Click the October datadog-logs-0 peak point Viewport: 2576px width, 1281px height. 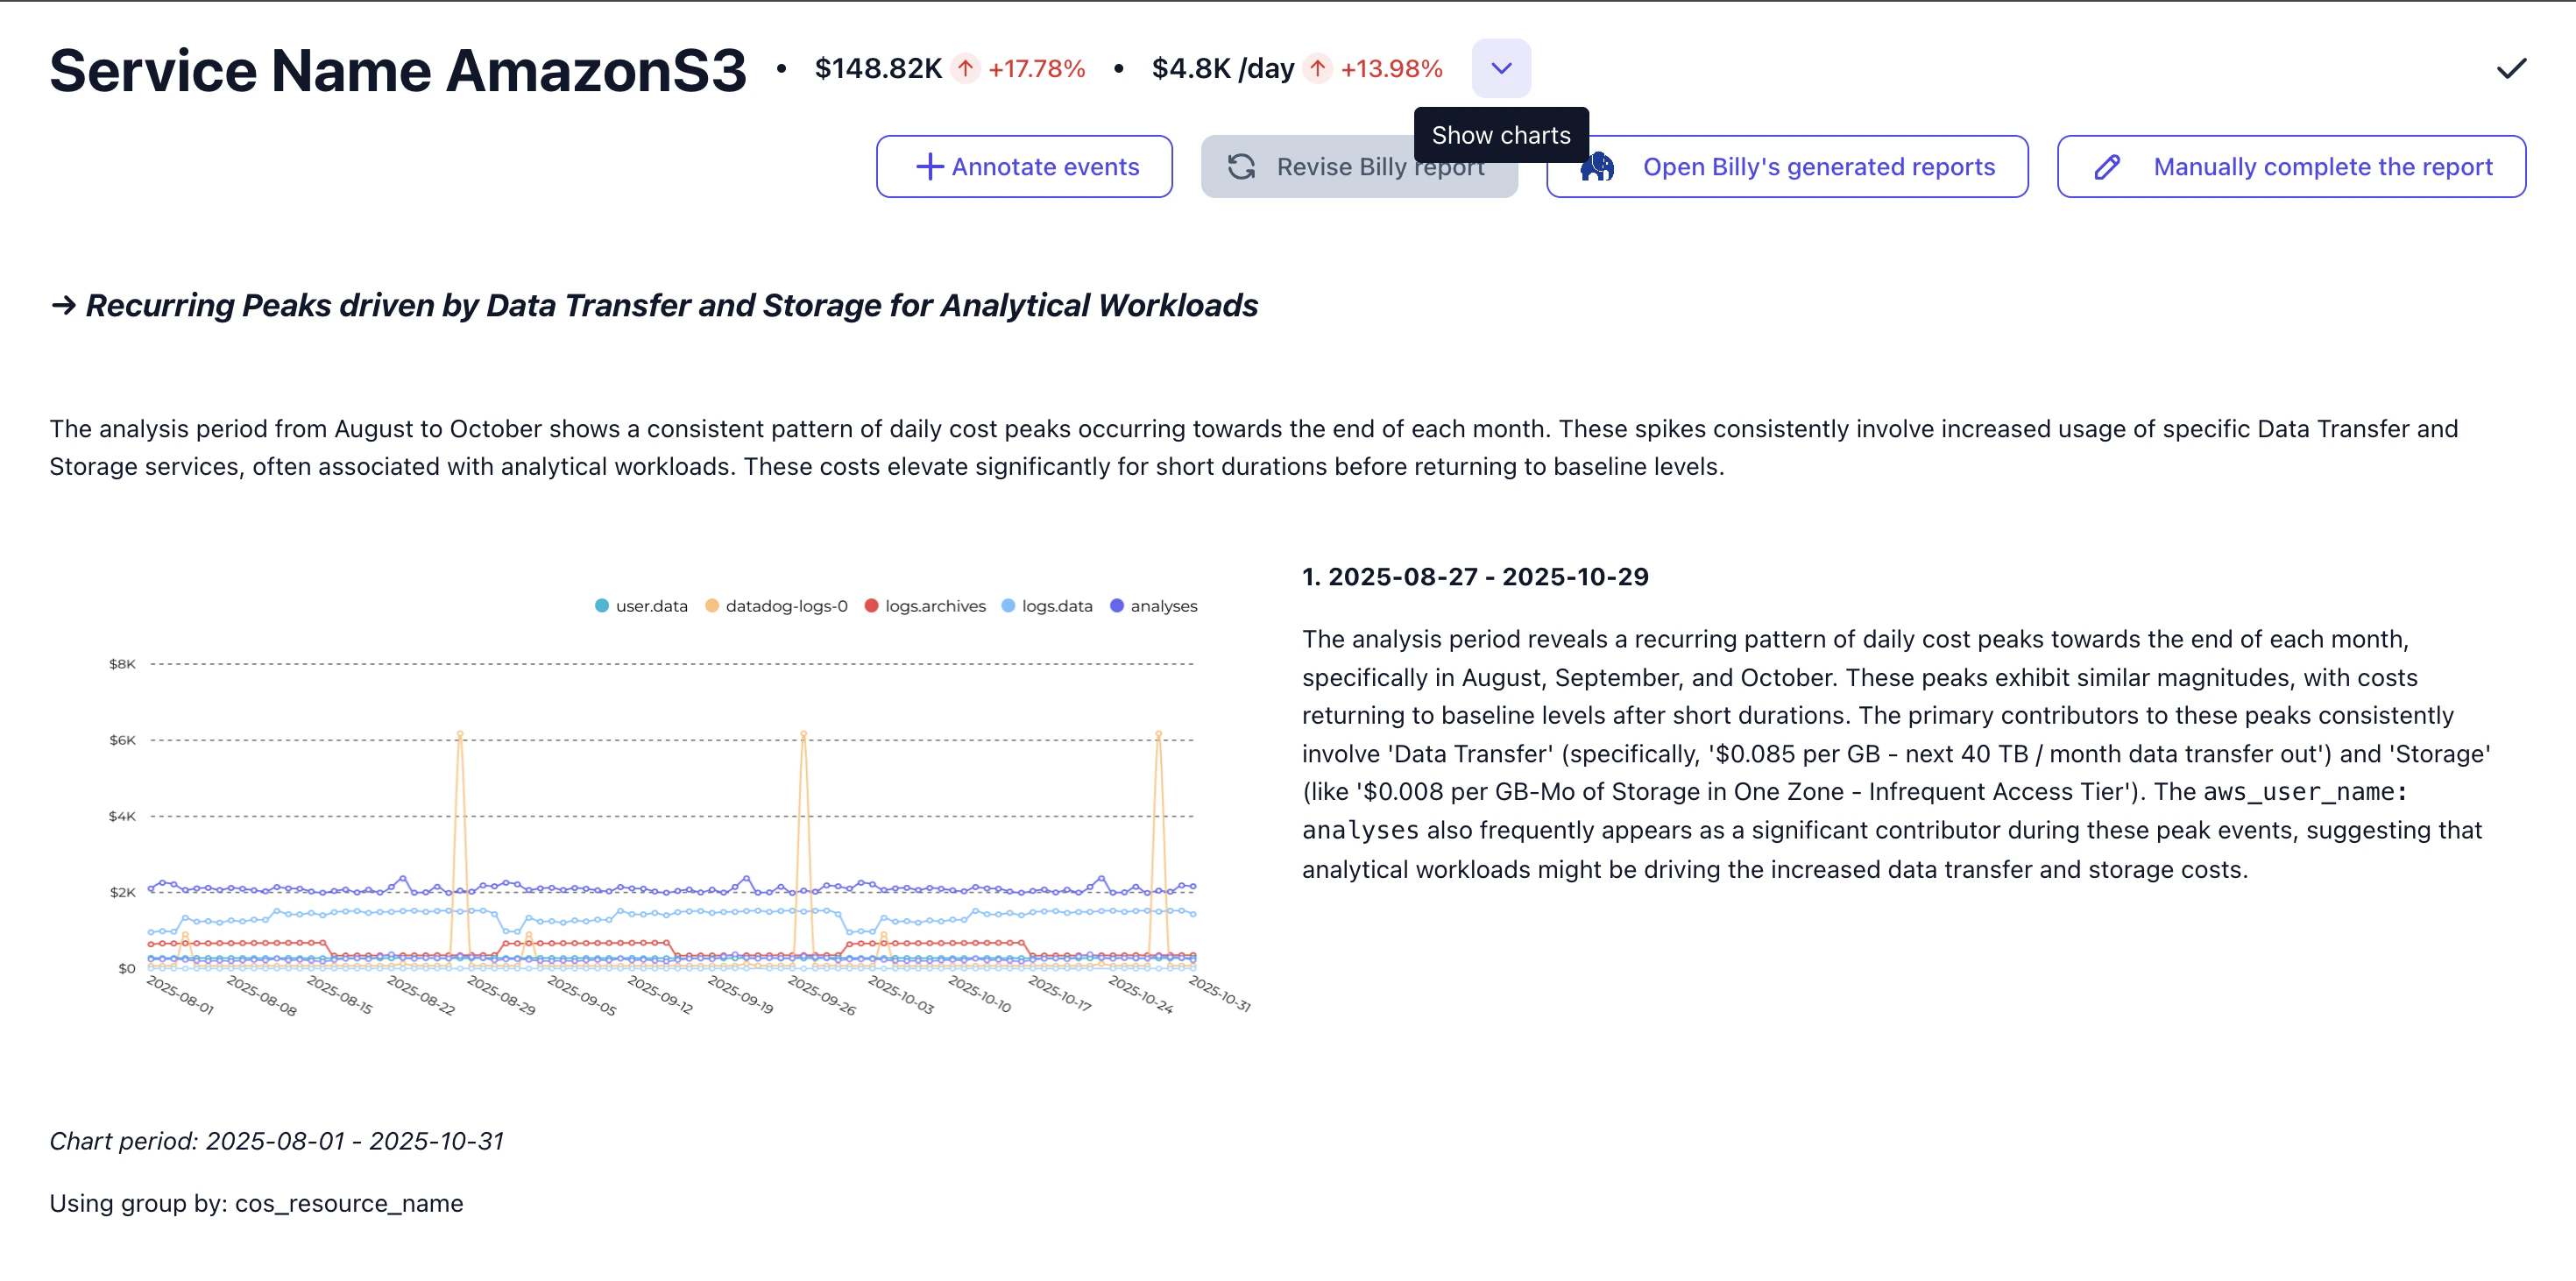pos(1158,733)
